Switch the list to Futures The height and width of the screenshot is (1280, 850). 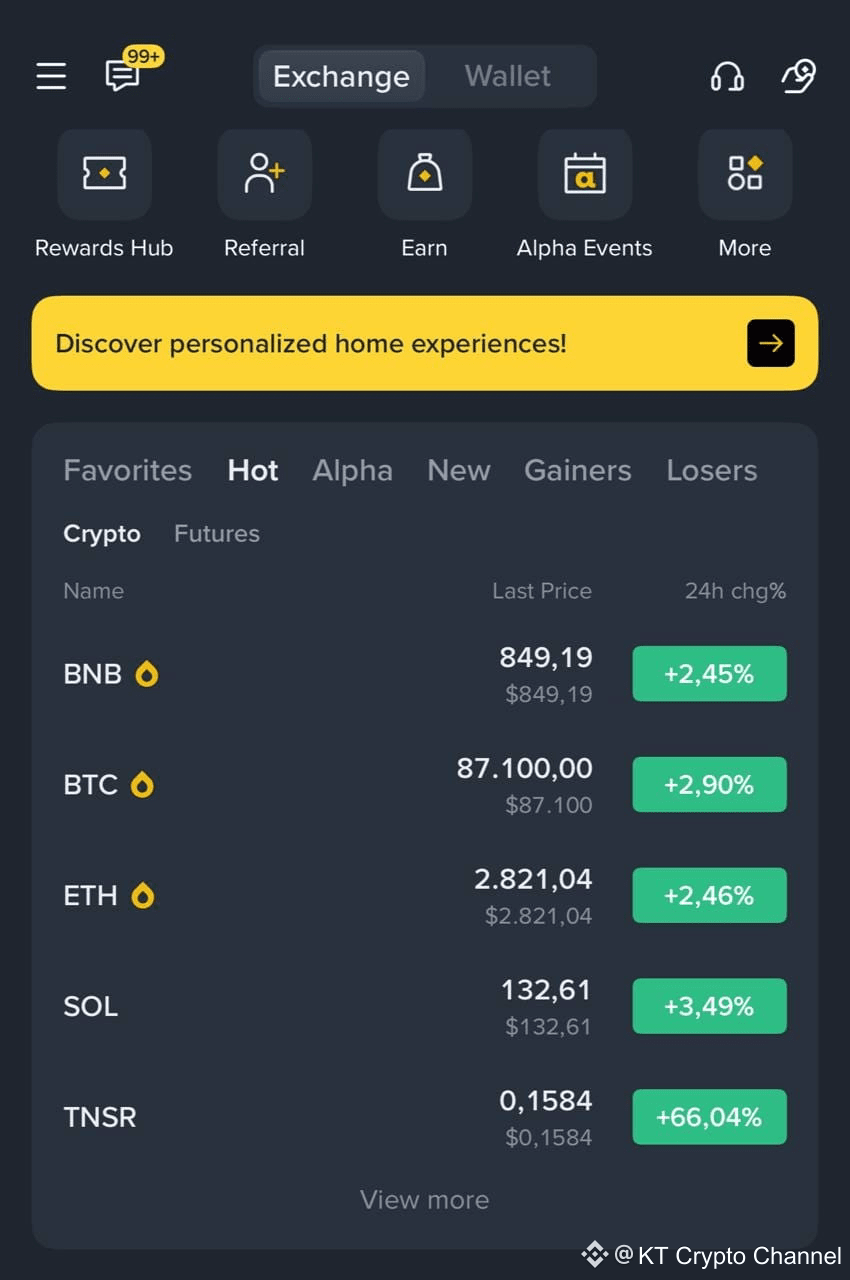pos(217,534)
